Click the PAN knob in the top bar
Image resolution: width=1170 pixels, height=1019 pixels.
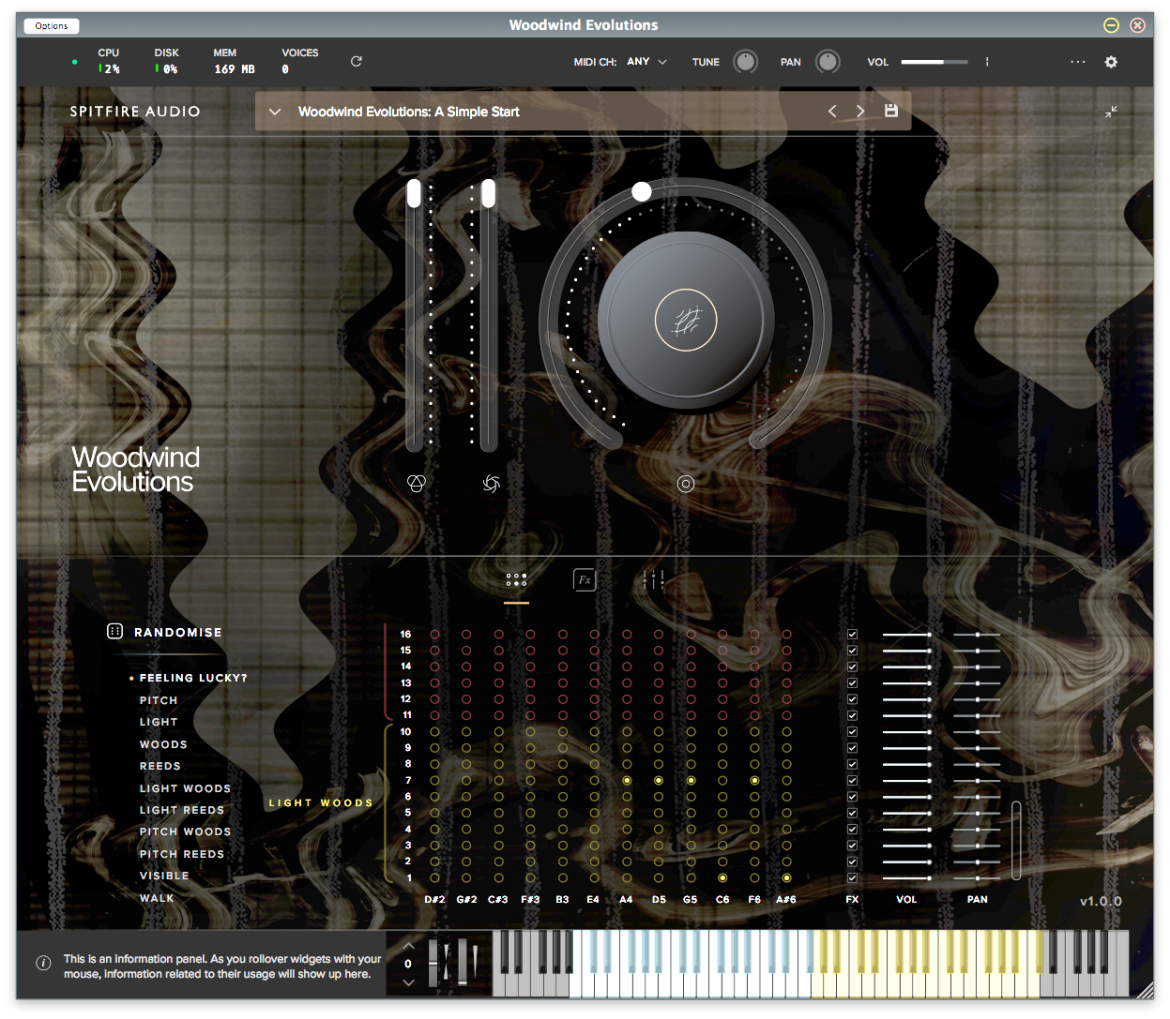point(827,61)
